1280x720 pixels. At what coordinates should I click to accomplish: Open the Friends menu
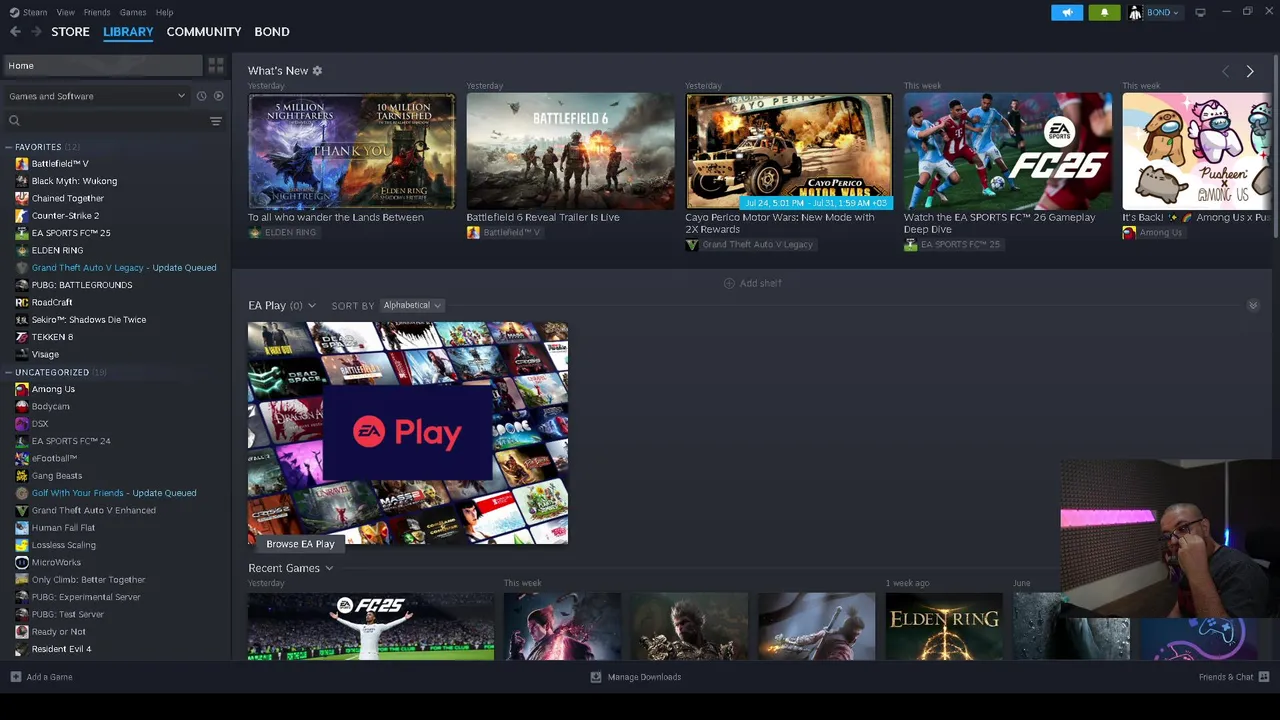tap(97, 12)
